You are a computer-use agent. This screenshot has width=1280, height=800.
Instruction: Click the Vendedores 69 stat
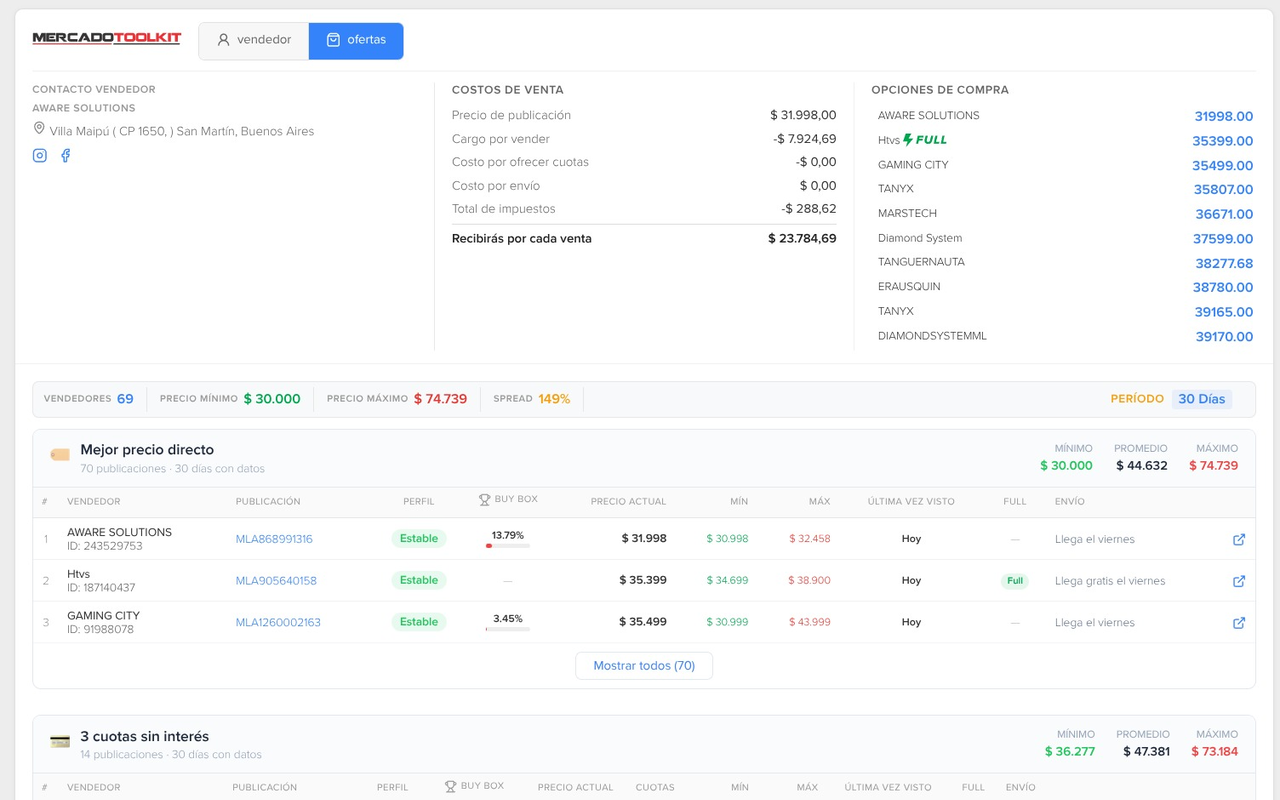(x=89, y=399)
